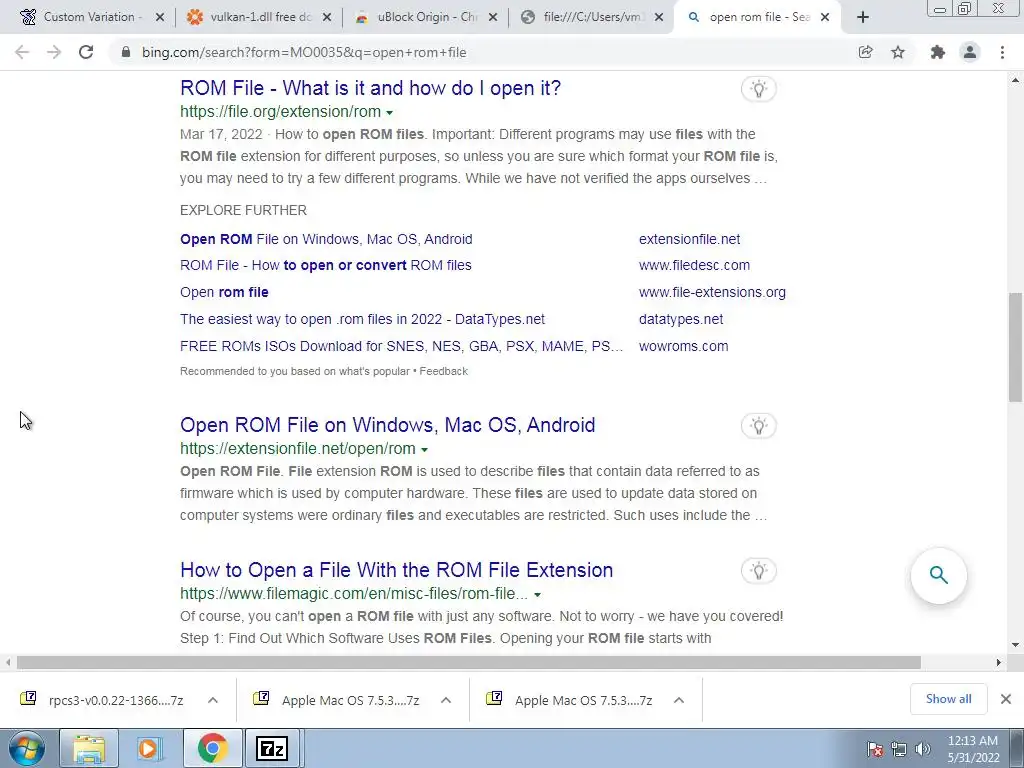
Task: Expand extensionfile.net URL dropdown arrow
Action: pos(424,449)
